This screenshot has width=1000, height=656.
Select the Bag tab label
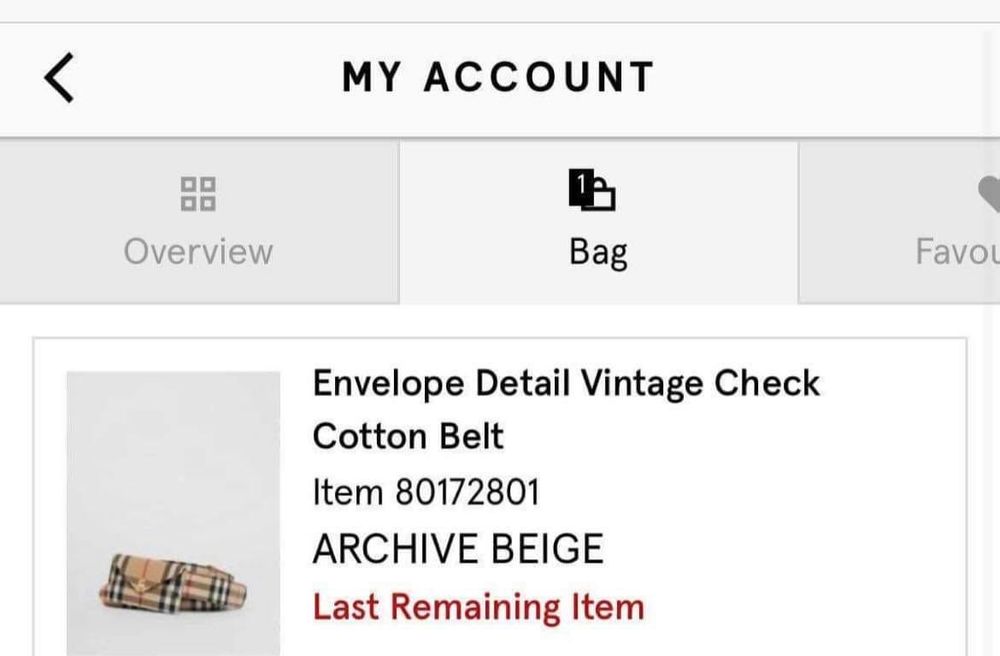[598, 251]
